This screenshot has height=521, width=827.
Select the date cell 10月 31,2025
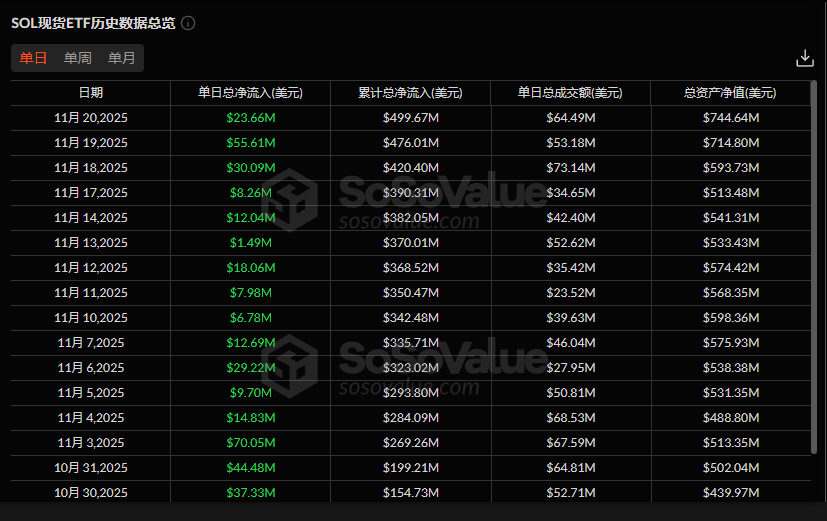[91, 468]
